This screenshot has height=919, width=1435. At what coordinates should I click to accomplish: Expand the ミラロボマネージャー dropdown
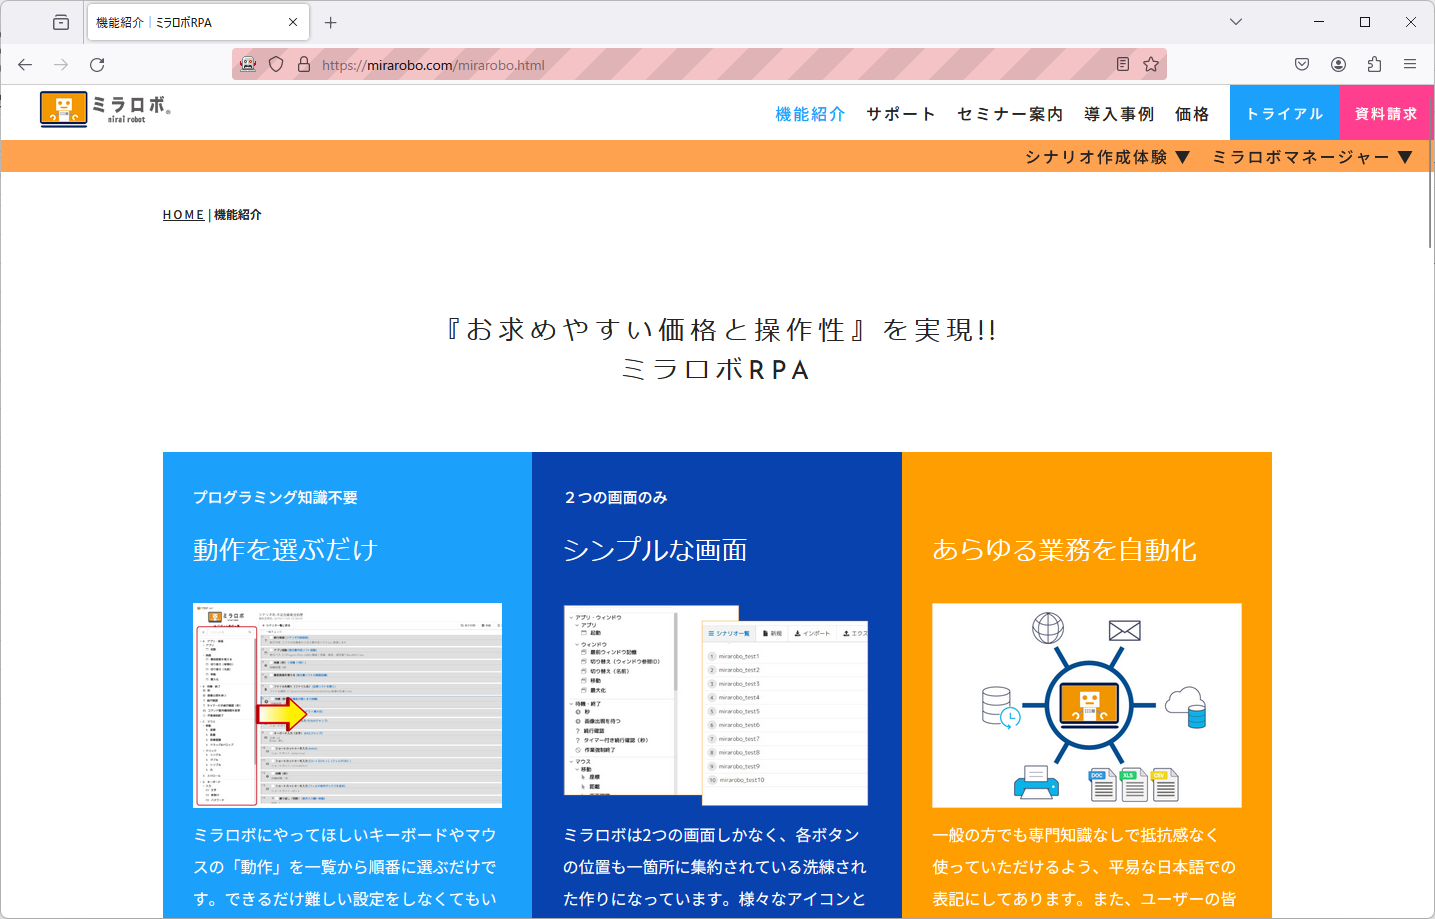coord(1312,157)
